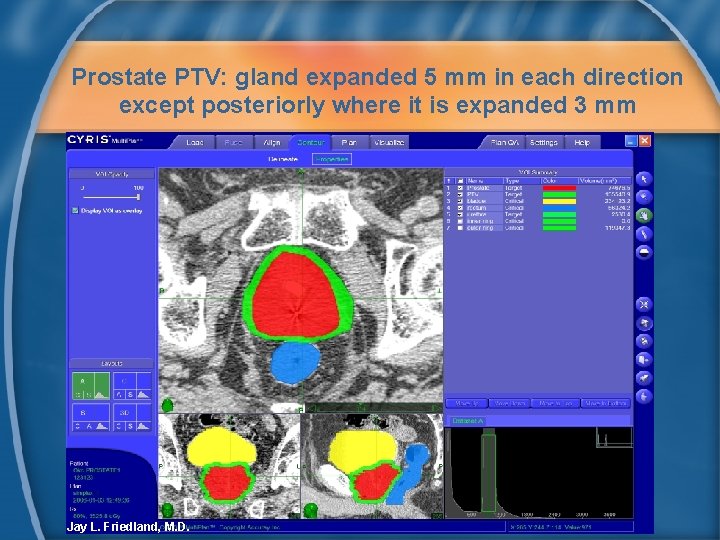Click the yellow color swatch for bladder

(559, 201)
